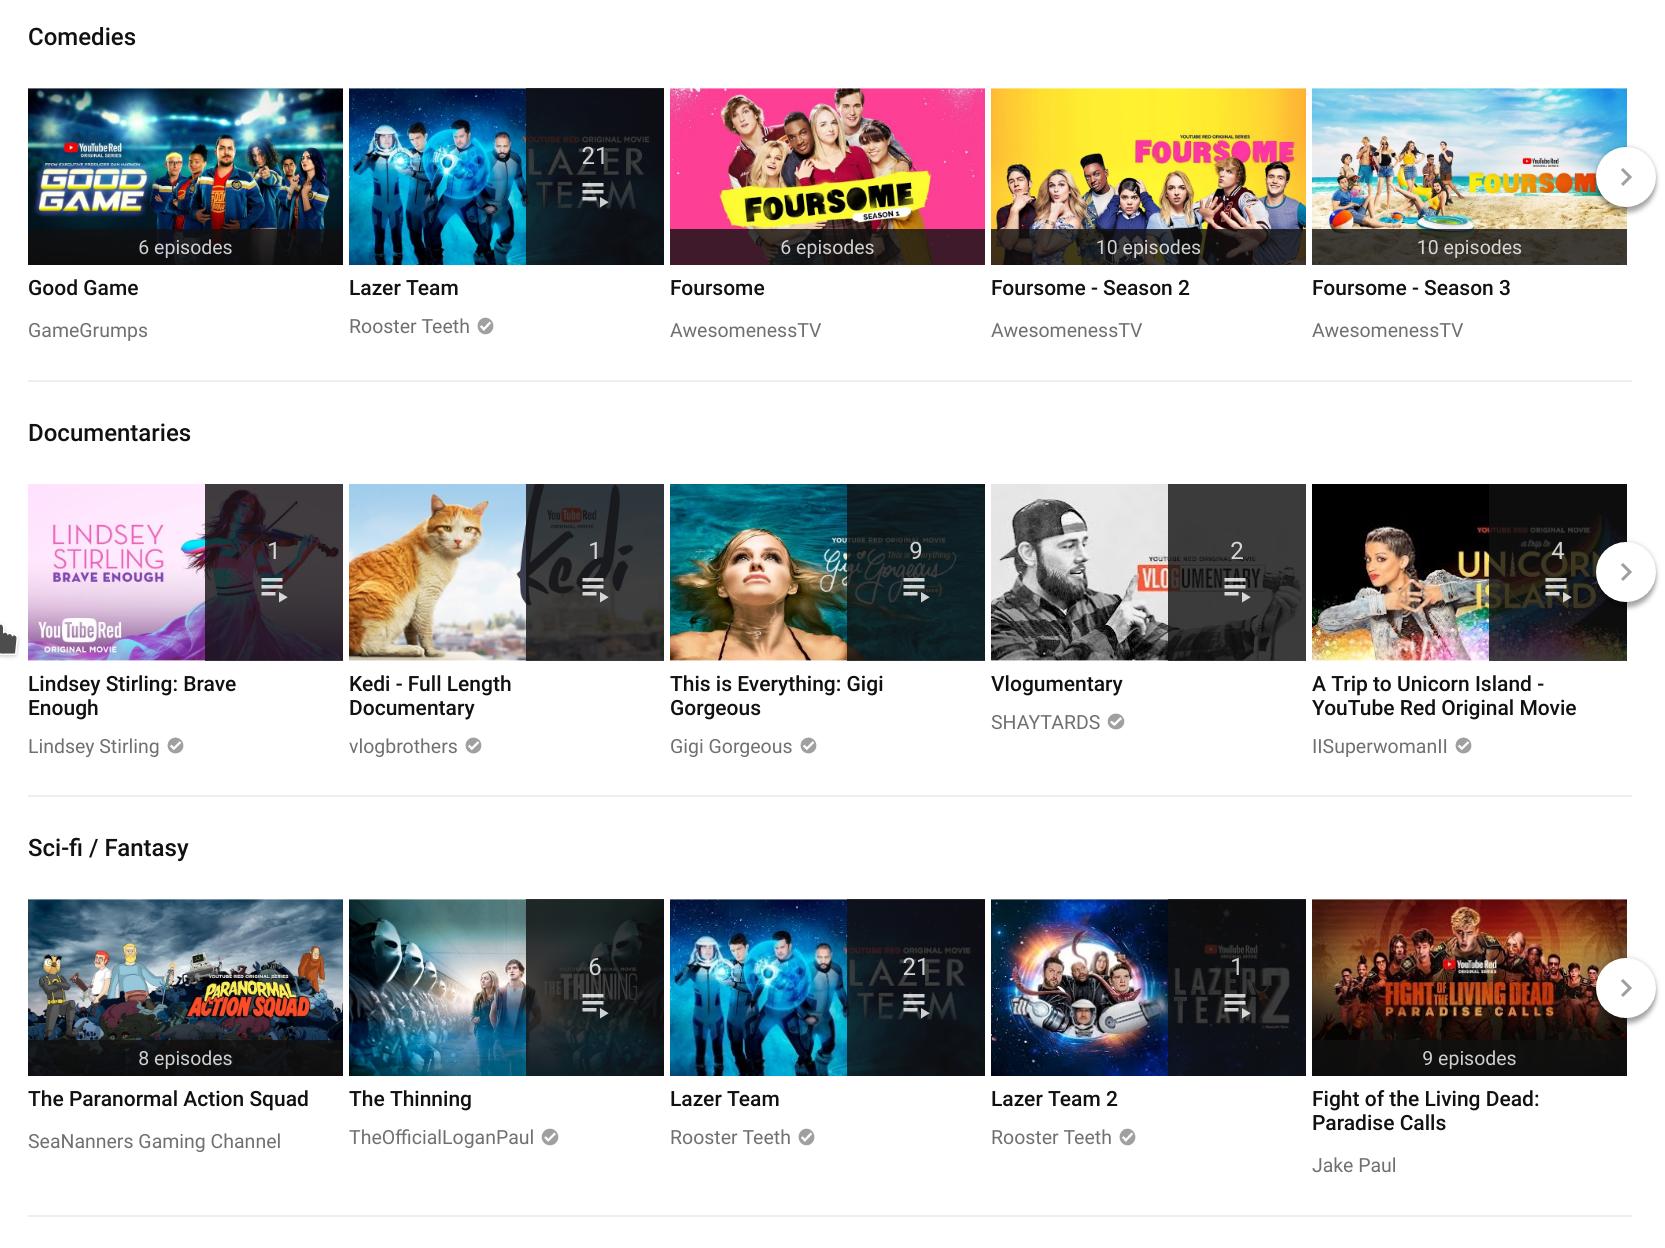Visit the vlogbrothers channel
Viewport: 1665px width, 1248px height.
tap(403, 746)
